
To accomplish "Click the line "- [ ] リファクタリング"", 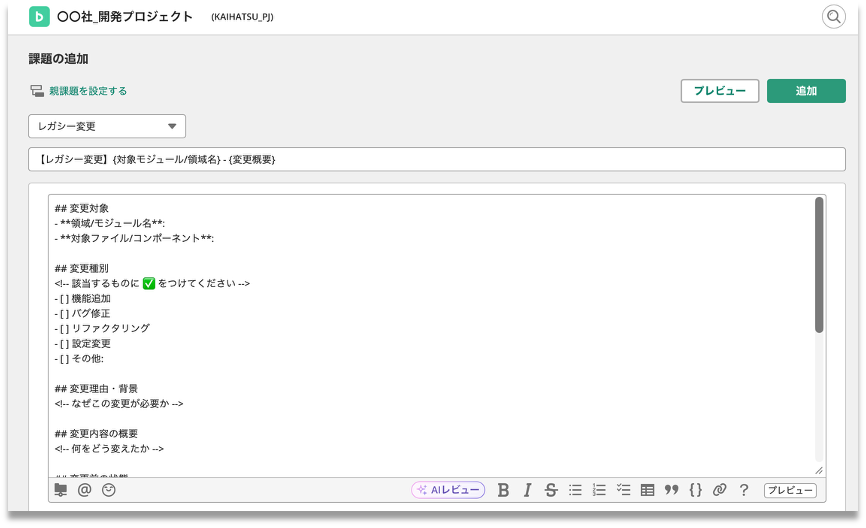I will coord(102,329).
